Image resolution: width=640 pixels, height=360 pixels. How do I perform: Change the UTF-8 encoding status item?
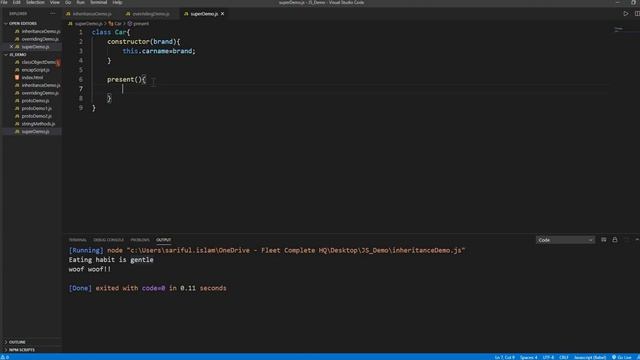click(x=548, y=357)
